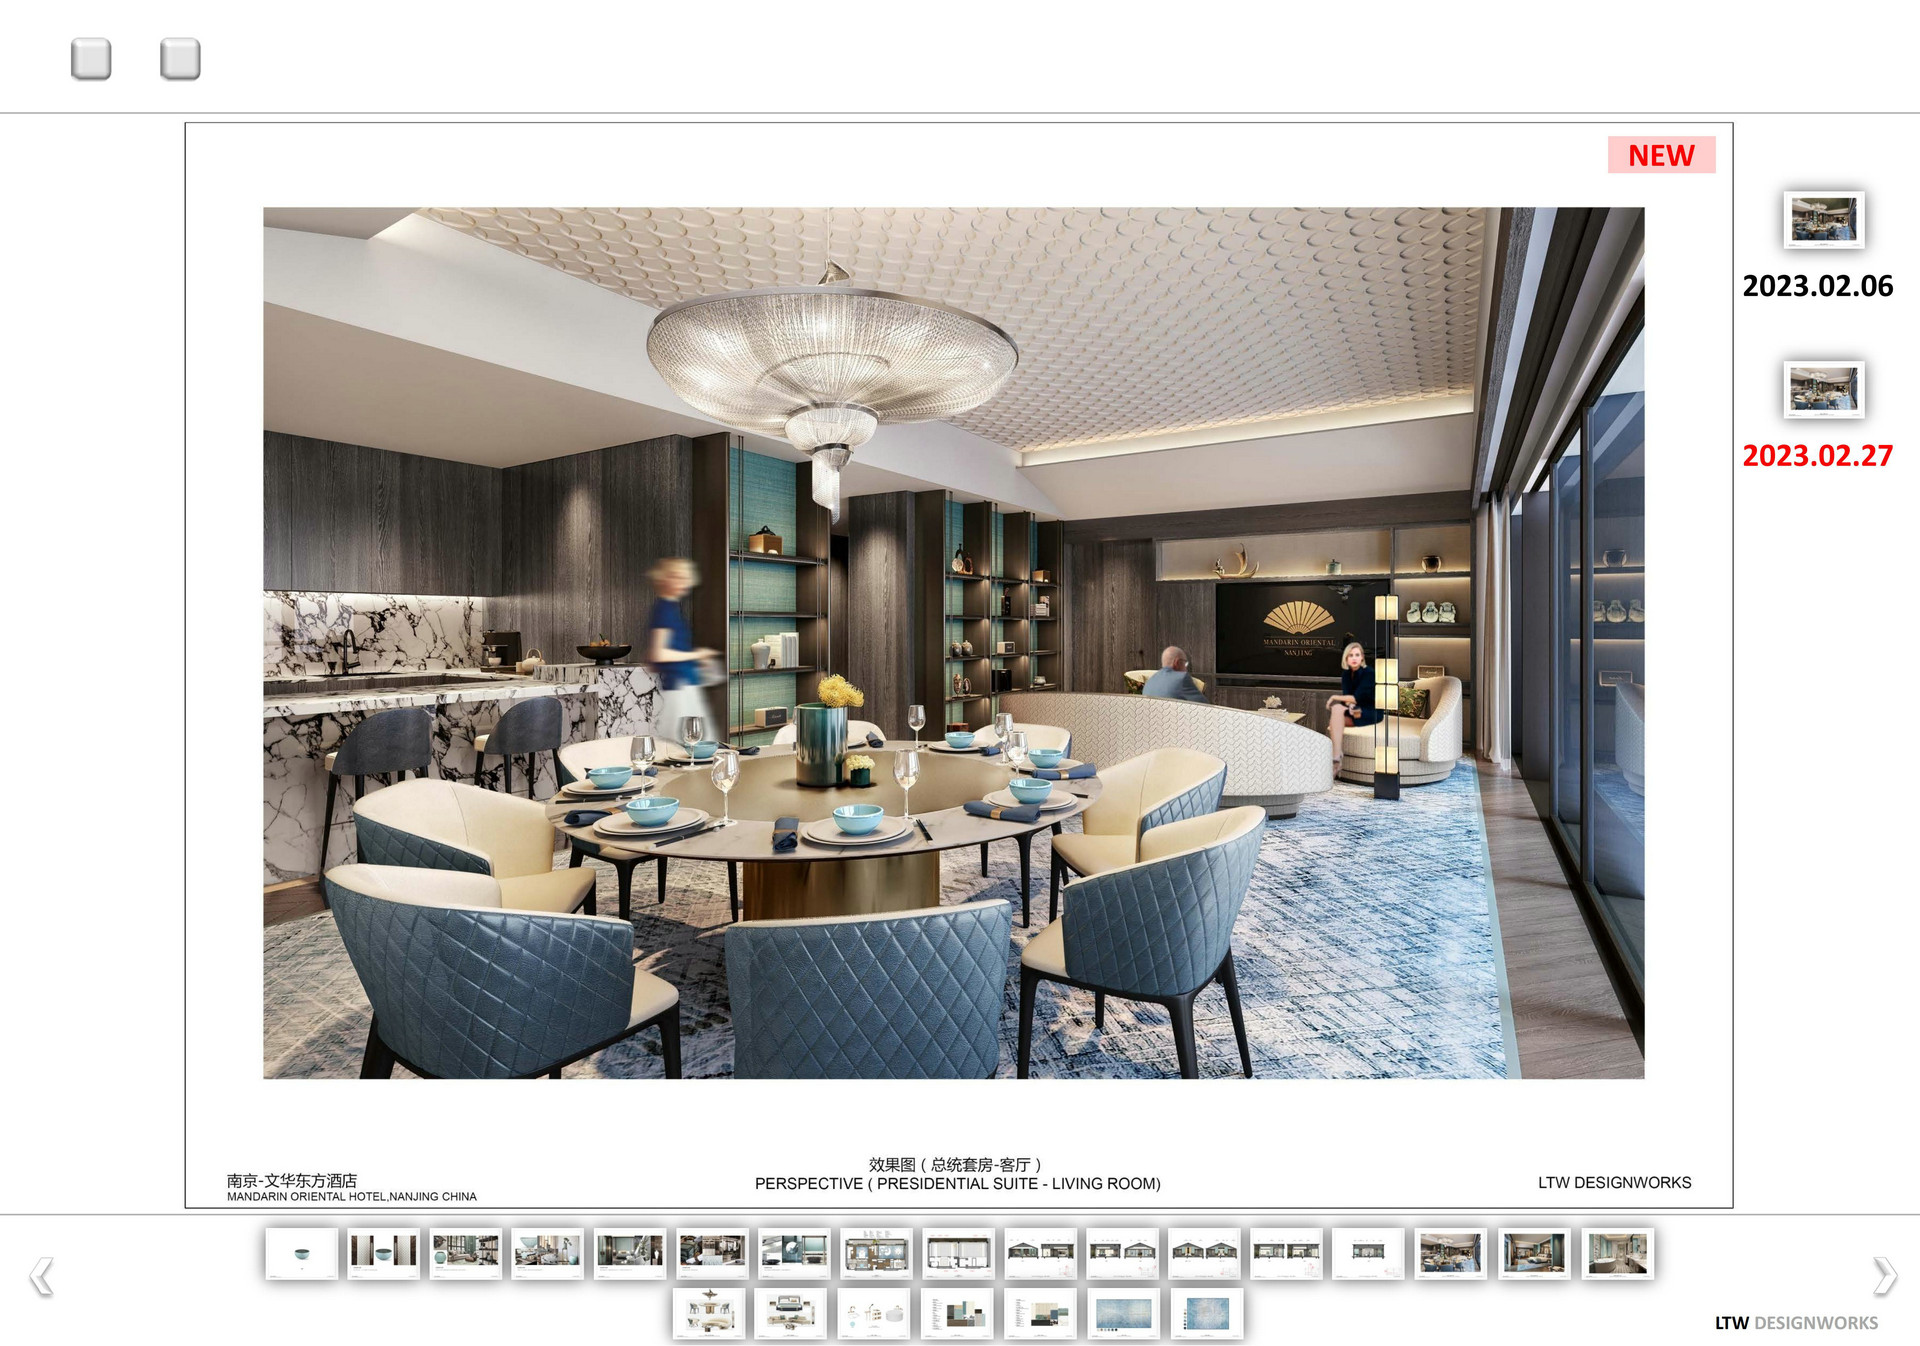Go to previous slide with left arrow
The image size is (1920, 1346).
click(41, 1276)
